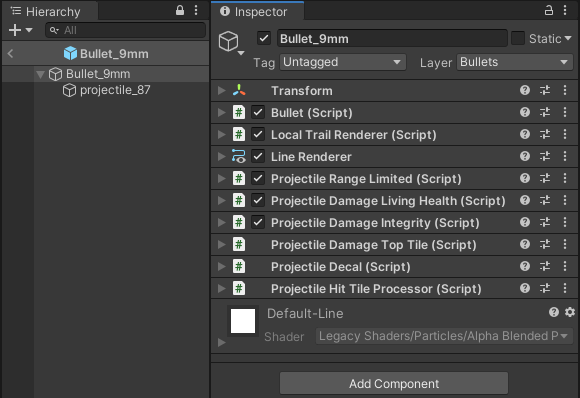Go back using prefab back arrow
This screenshot has height=398, width=580.
click(10, 54)
